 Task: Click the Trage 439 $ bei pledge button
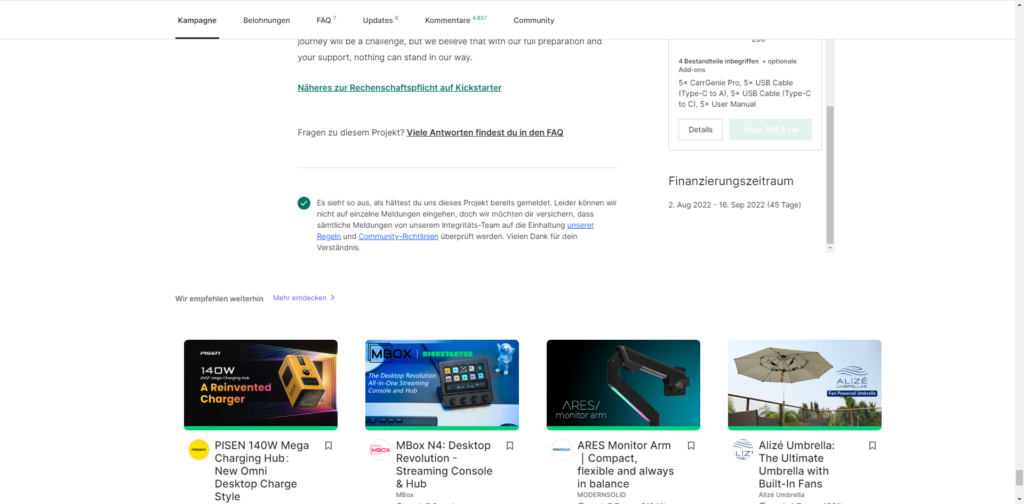pos(770,129)
